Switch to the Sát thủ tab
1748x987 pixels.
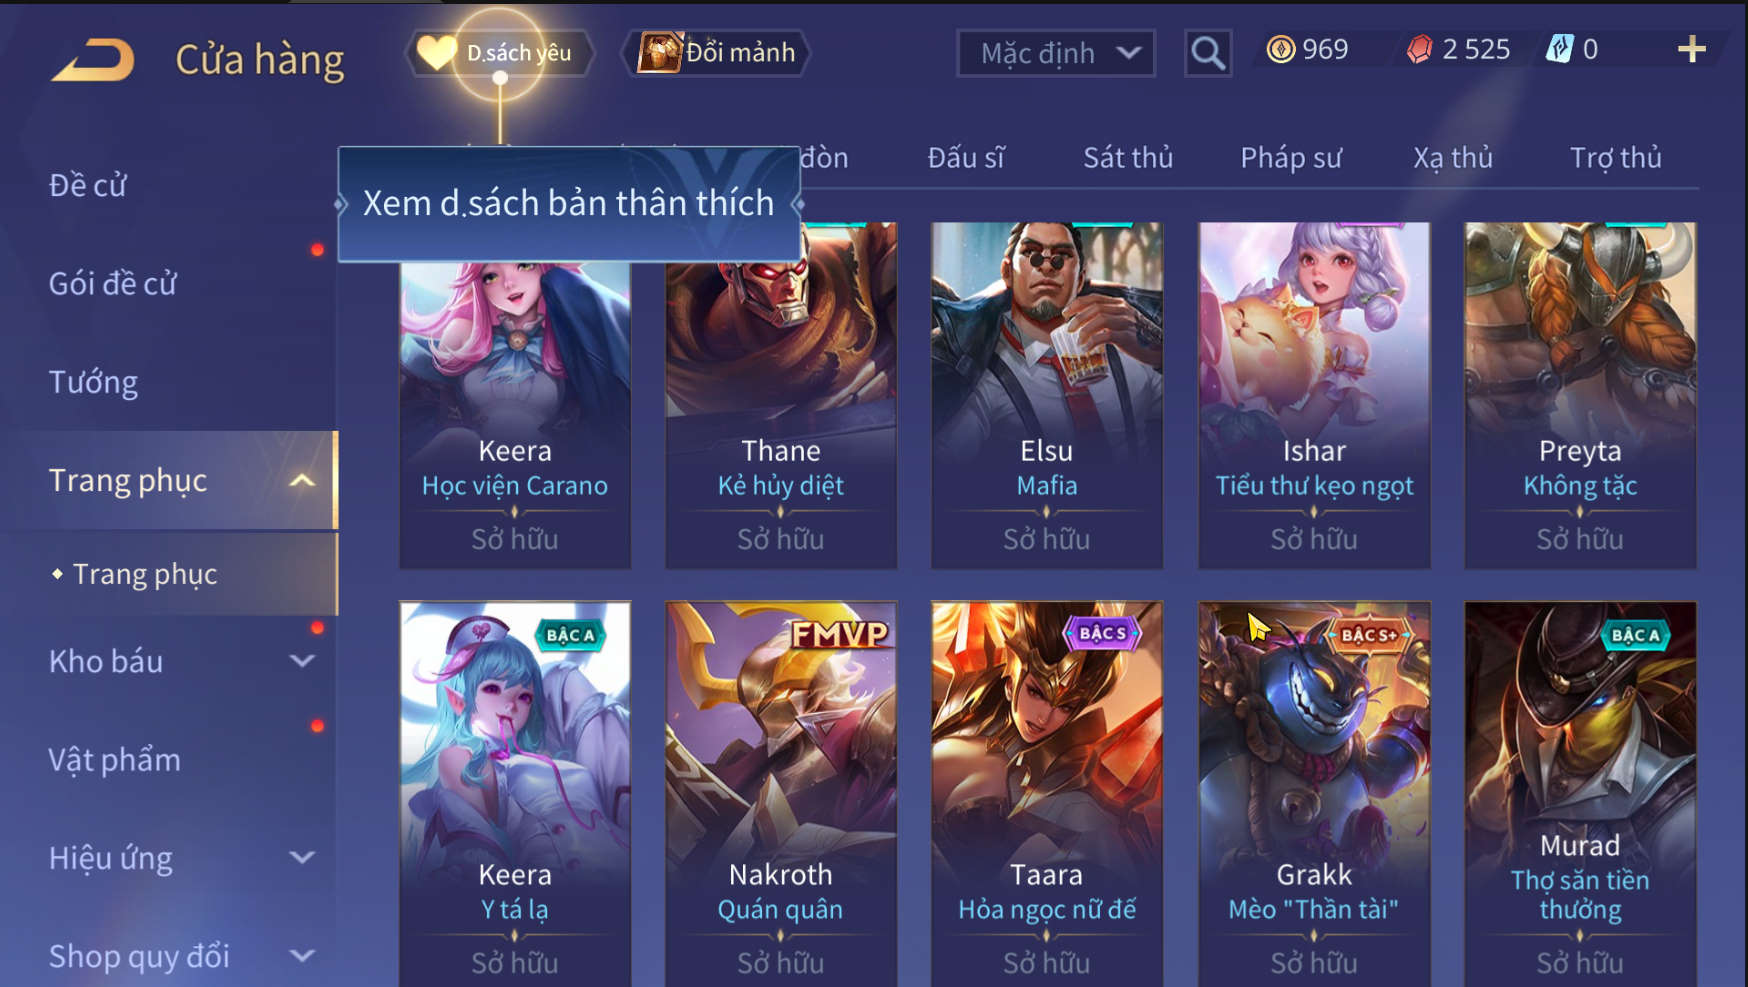coord(1128,158)
